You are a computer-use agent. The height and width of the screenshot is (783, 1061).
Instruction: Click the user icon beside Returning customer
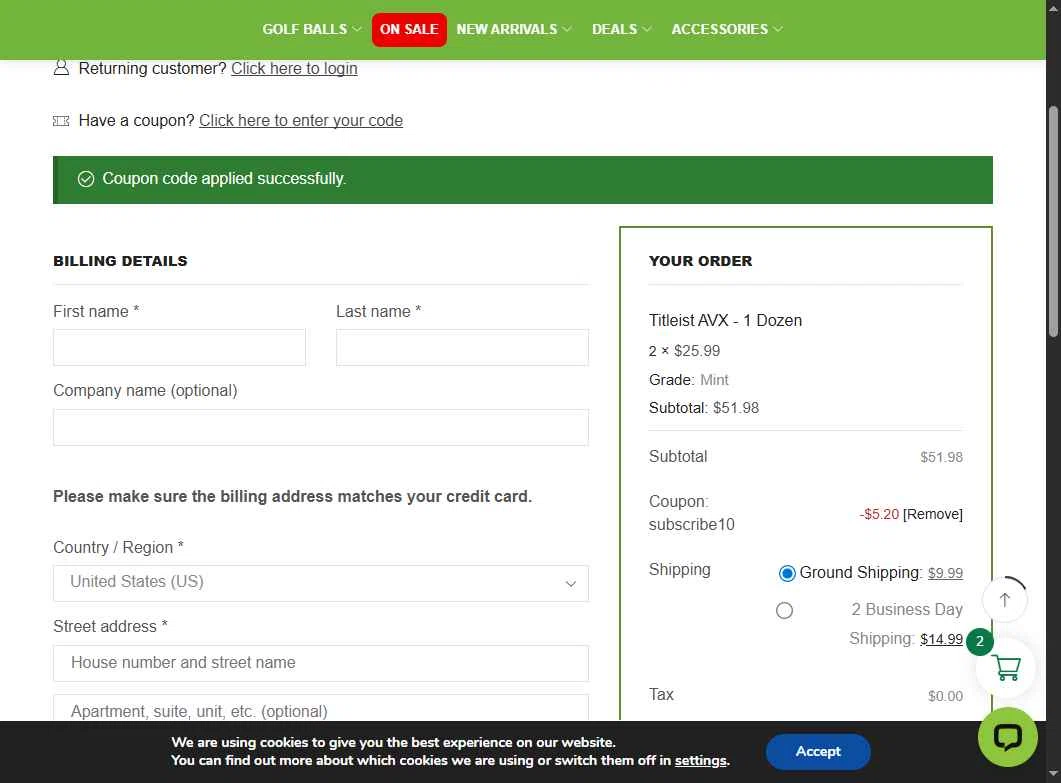(x=61, y=68)
